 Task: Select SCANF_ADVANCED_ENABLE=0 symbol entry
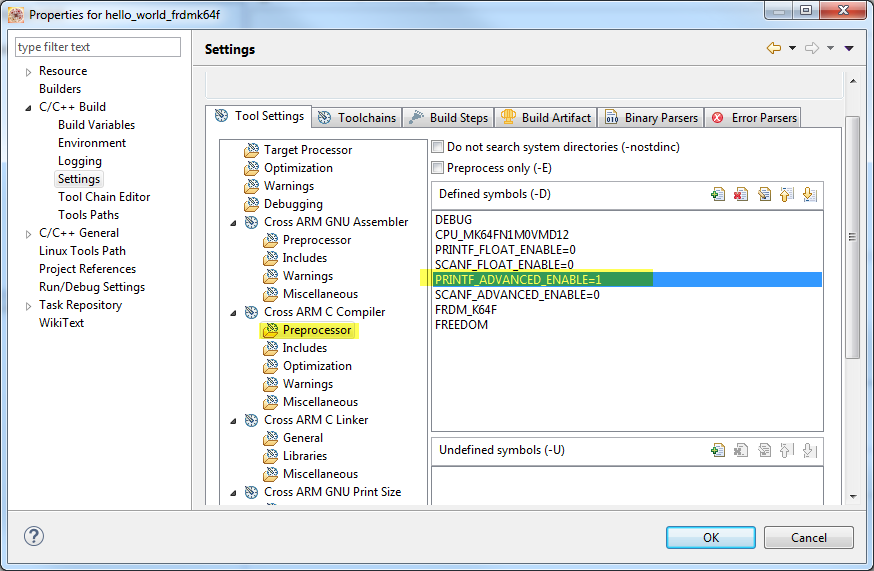coord(517,295)
